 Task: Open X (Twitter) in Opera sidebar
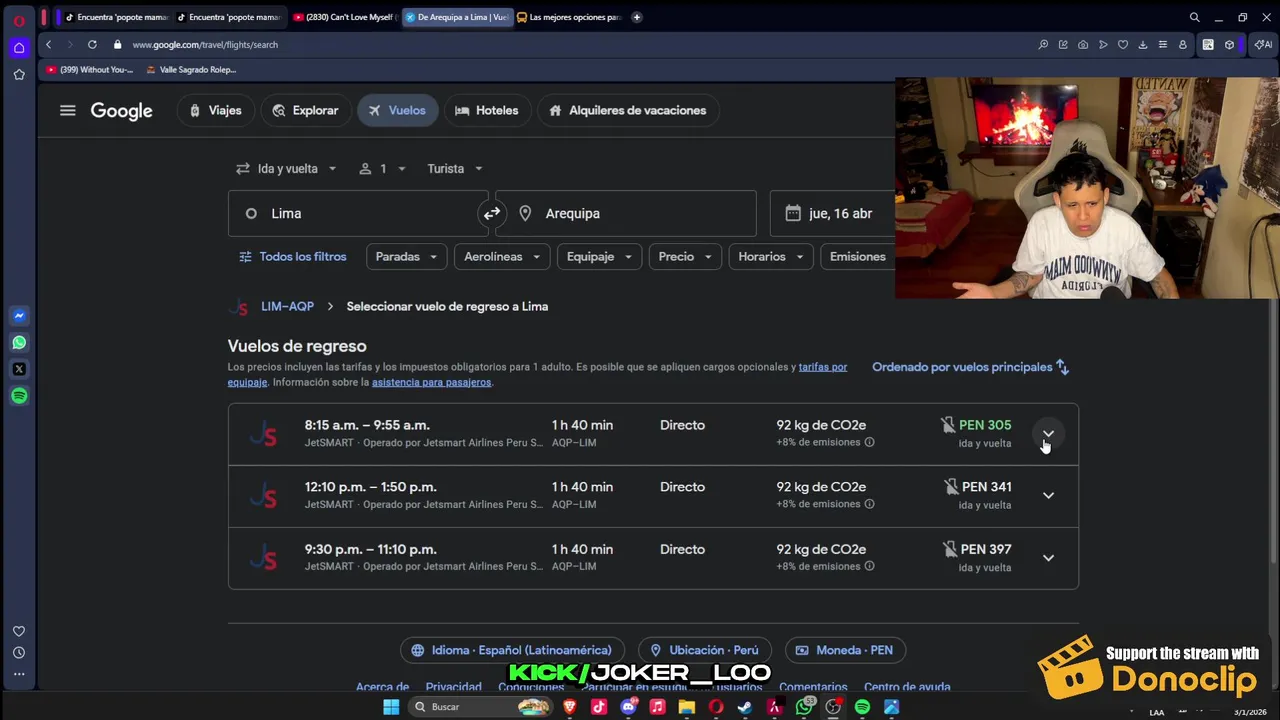click(x=19, y=369)
